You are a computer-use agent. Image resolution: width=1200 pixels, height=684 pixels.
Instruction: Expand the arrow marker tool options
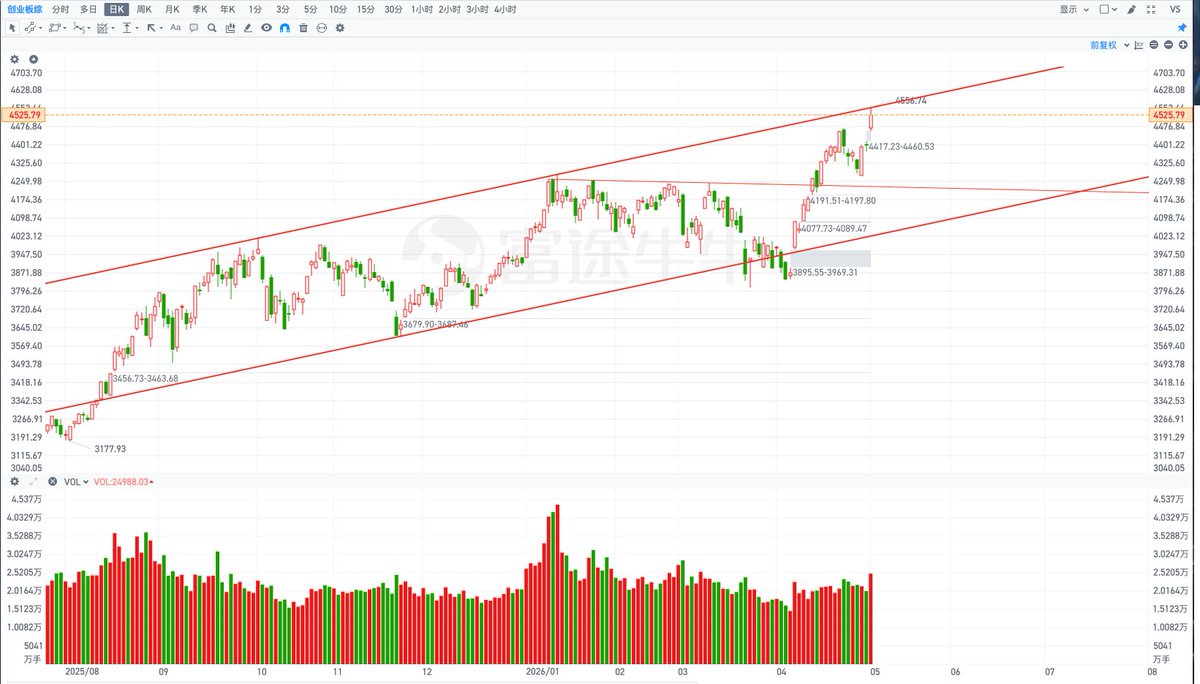click(161, 28)
